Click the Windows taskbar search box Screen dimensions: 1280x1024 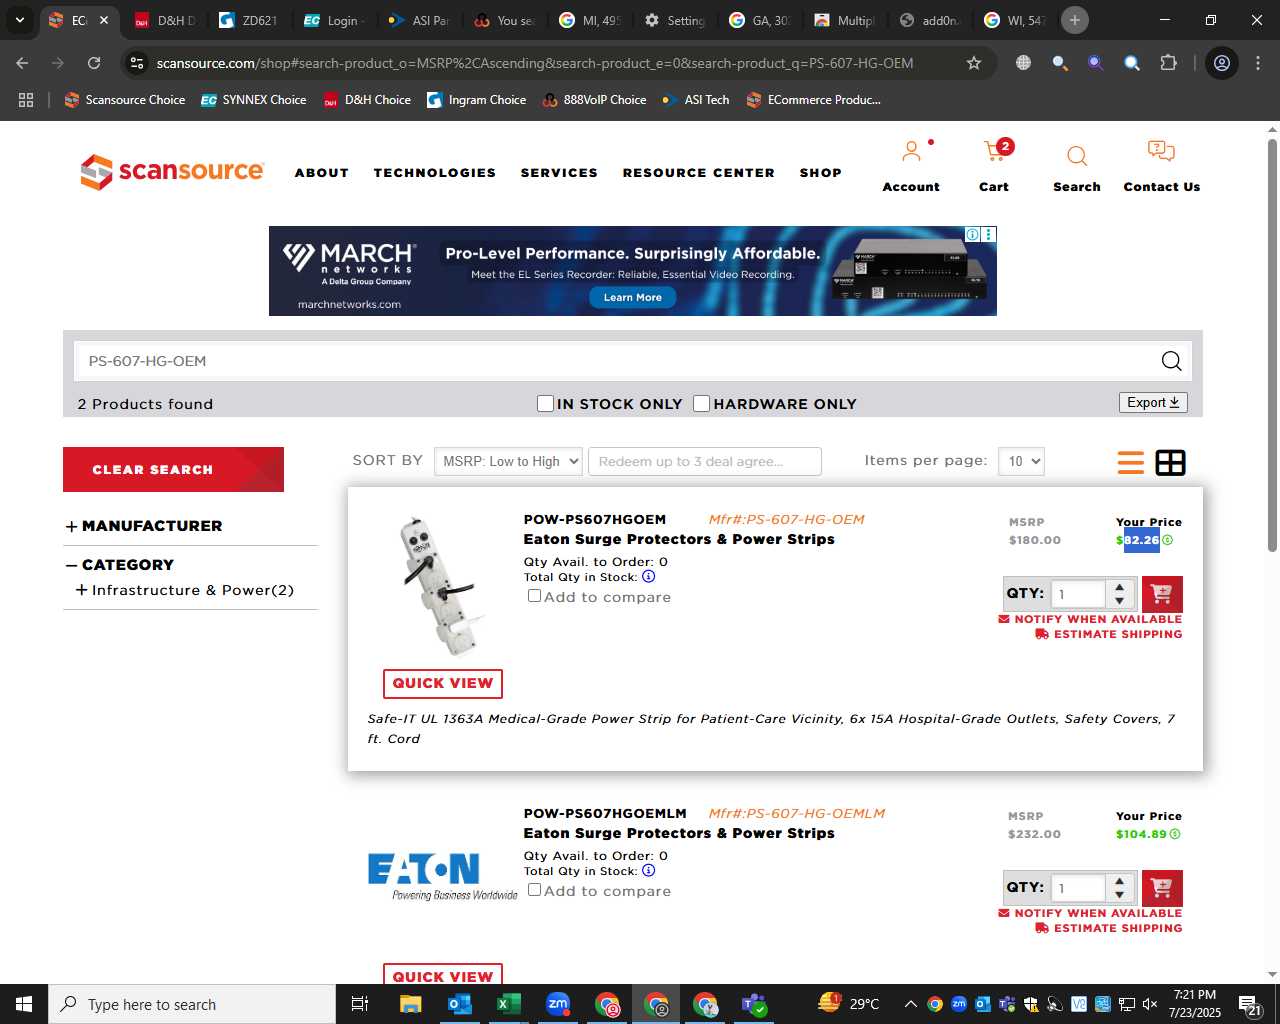[x=192, y=1004]
